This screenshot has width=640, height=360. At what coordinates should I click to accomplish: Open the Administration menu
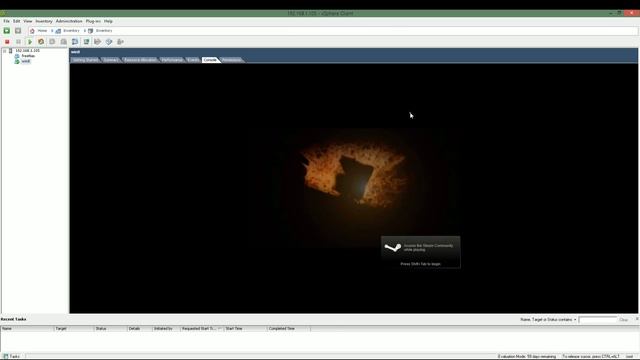[69, 21]
